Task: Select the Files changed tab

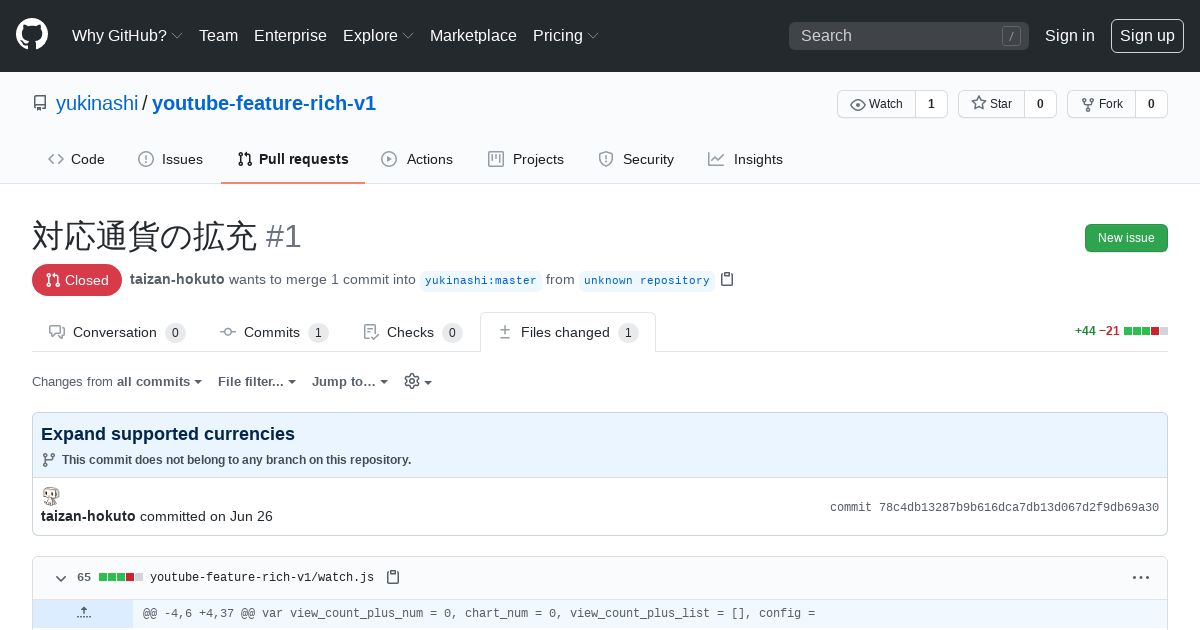Action: (x=568, y=332)
